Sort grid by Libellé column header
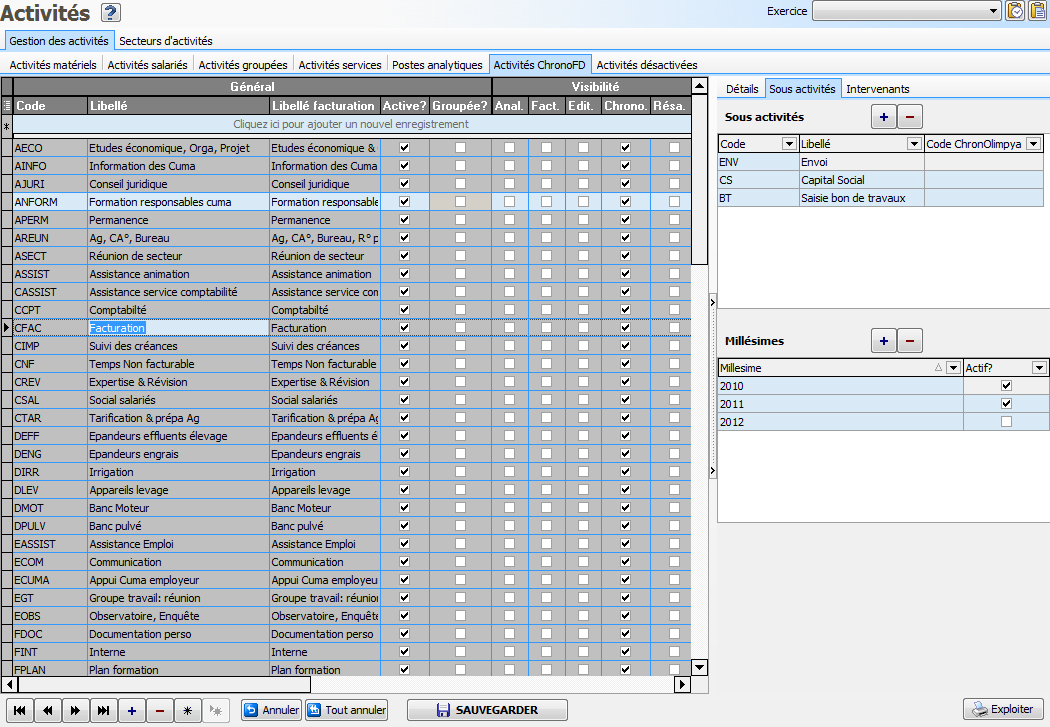This screenshot has width=1050, height=727. point(178,106)
